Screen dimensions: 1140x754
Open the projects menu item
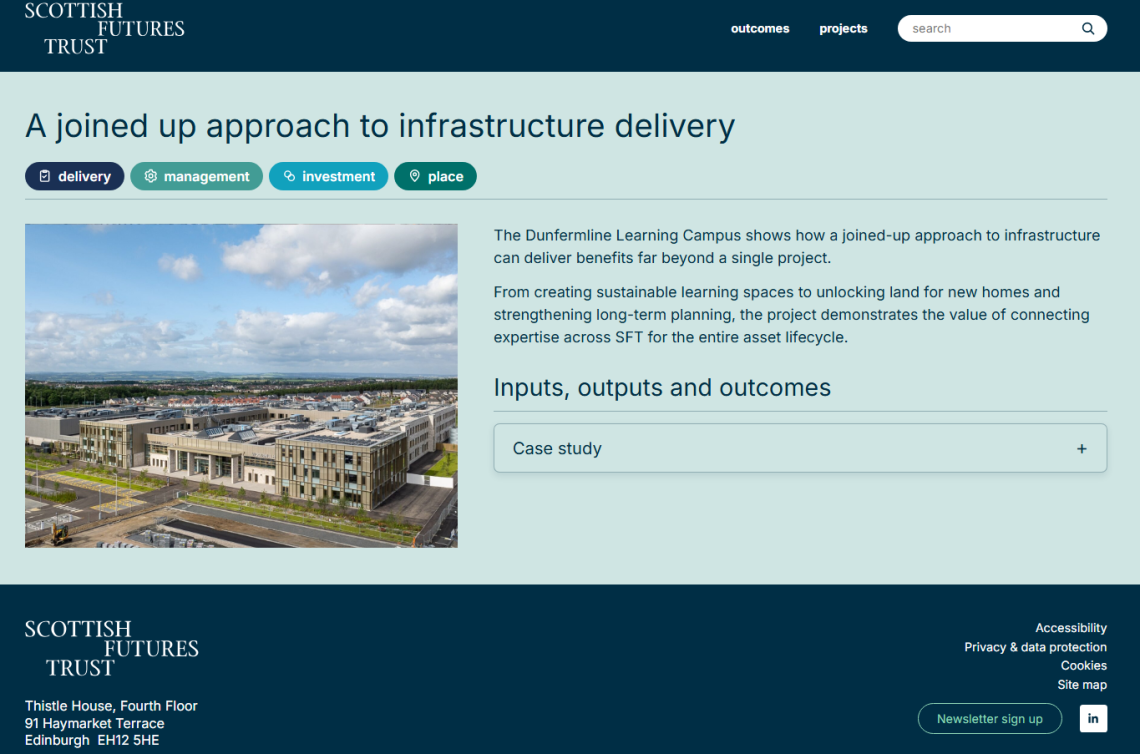(843, 28)
